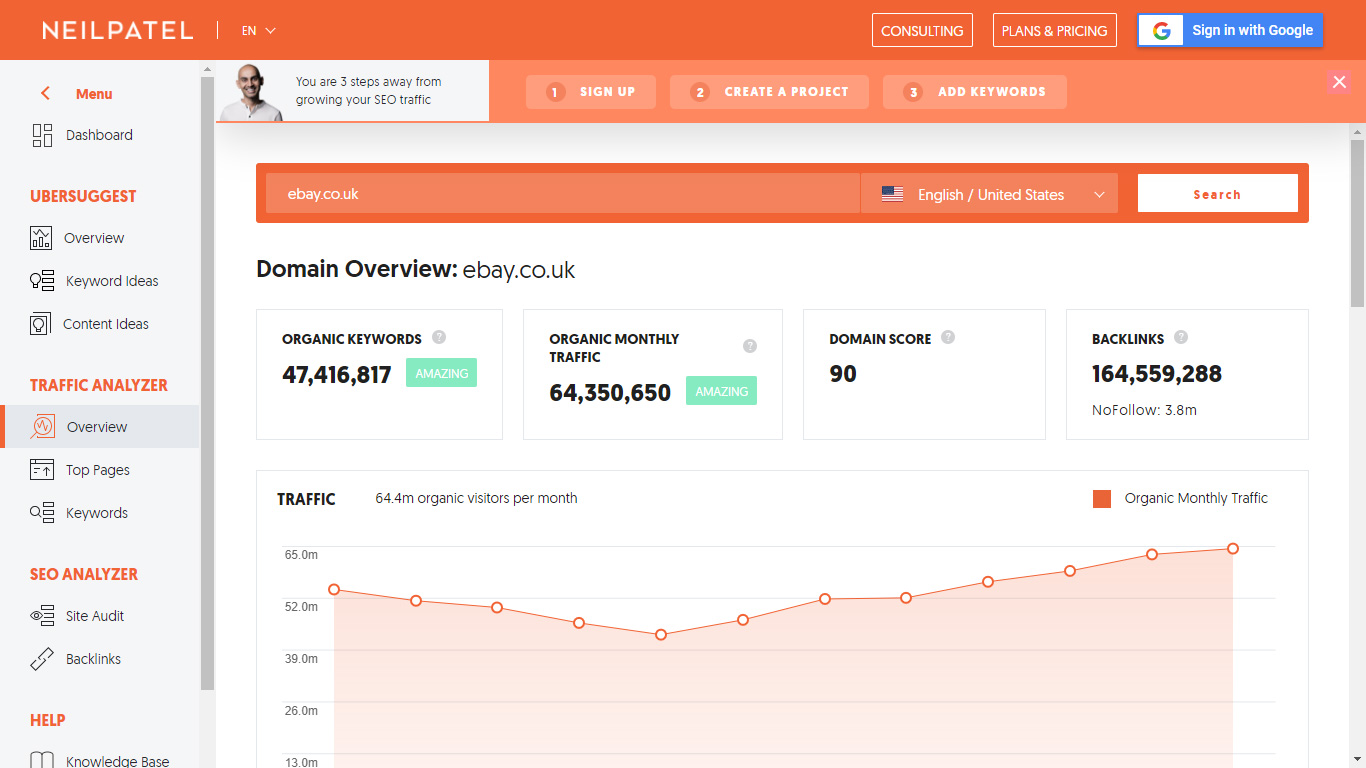This screenshot has height=768, width=1366.
Task: Collapse menu with the back arrow
Action: 45,93
